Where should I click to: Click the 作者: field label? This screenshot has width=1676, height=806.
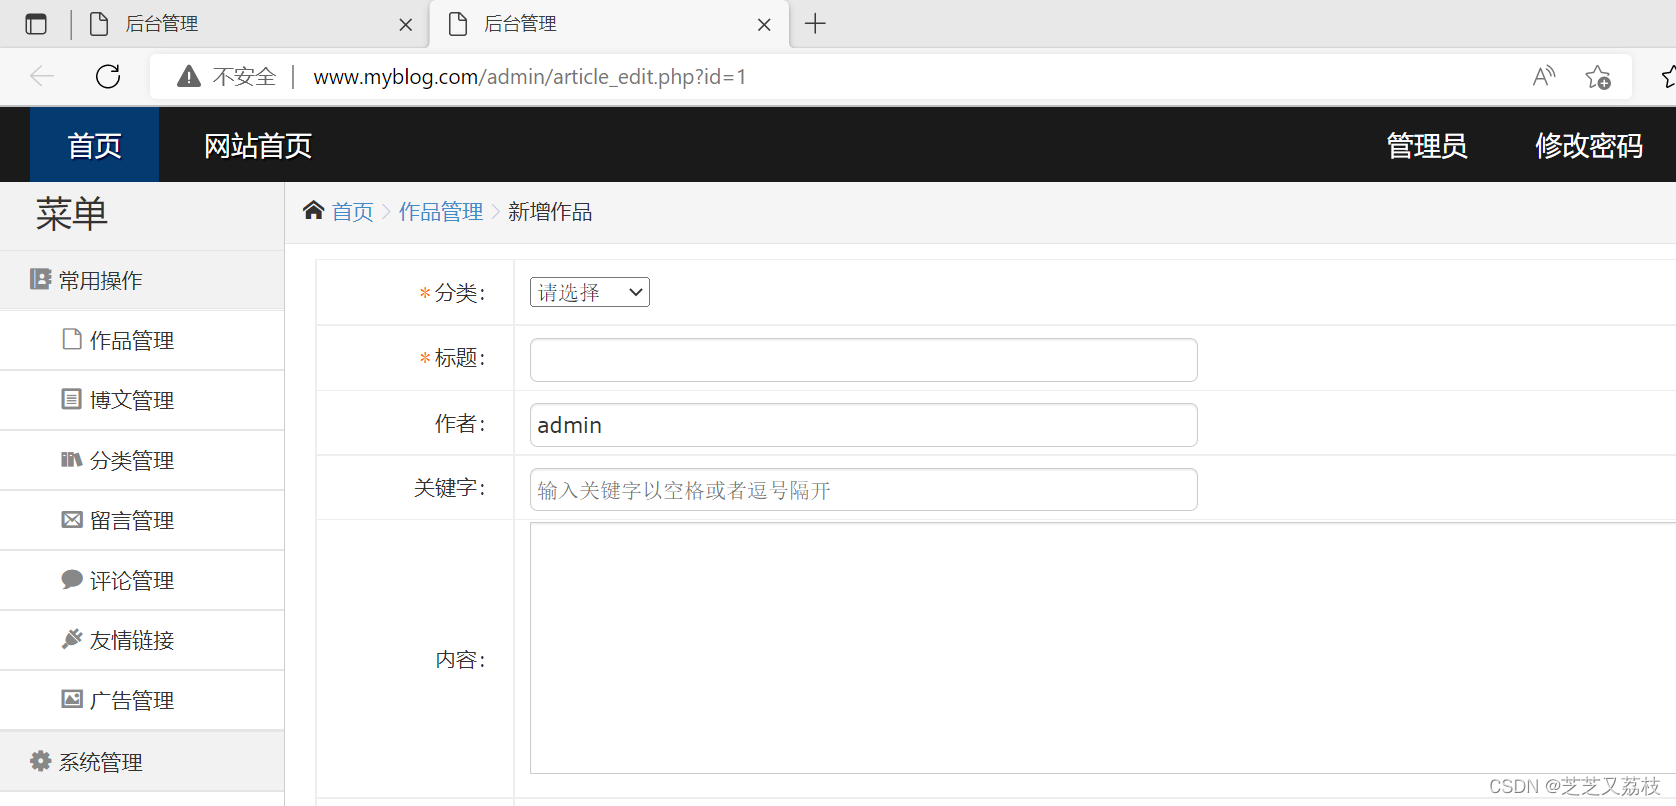(x=460, y=424)
